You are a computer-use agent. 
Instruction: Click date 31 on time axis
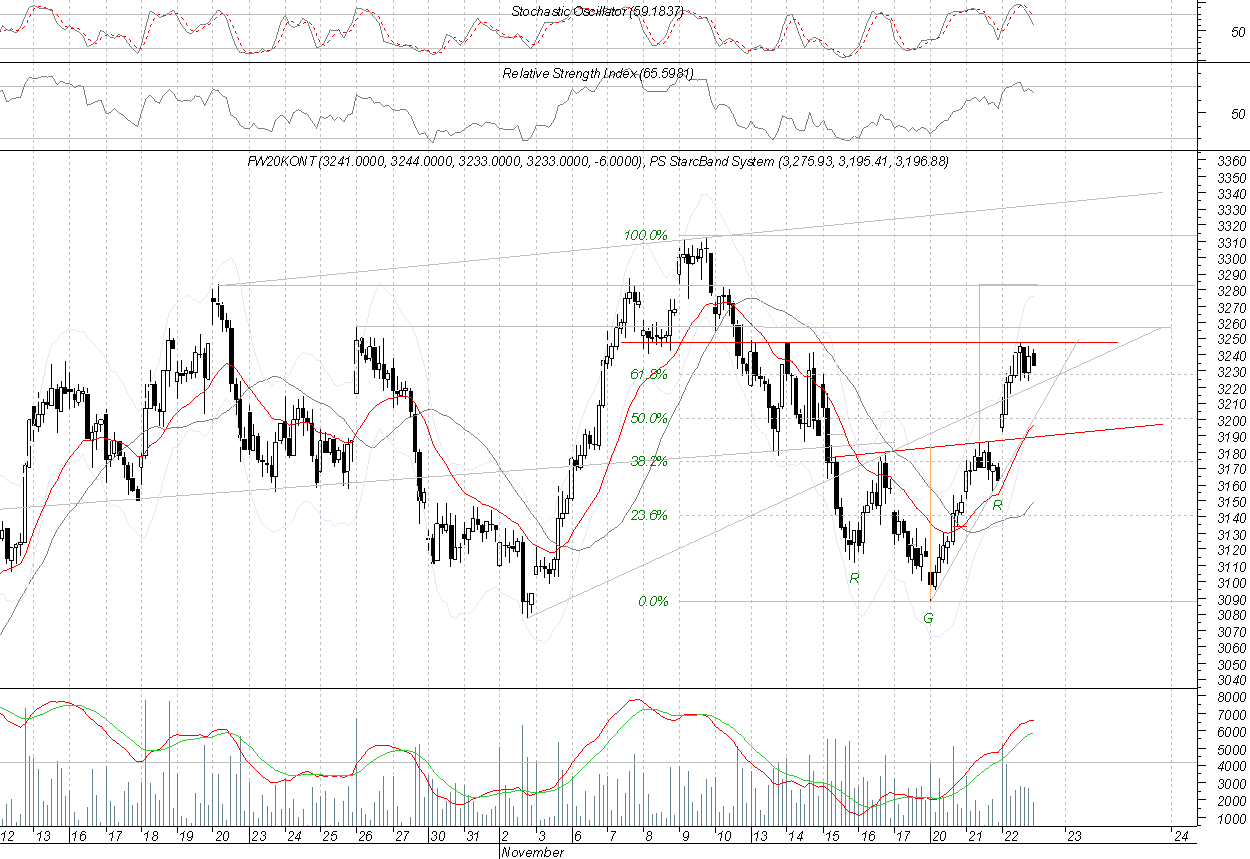[473, 836]
